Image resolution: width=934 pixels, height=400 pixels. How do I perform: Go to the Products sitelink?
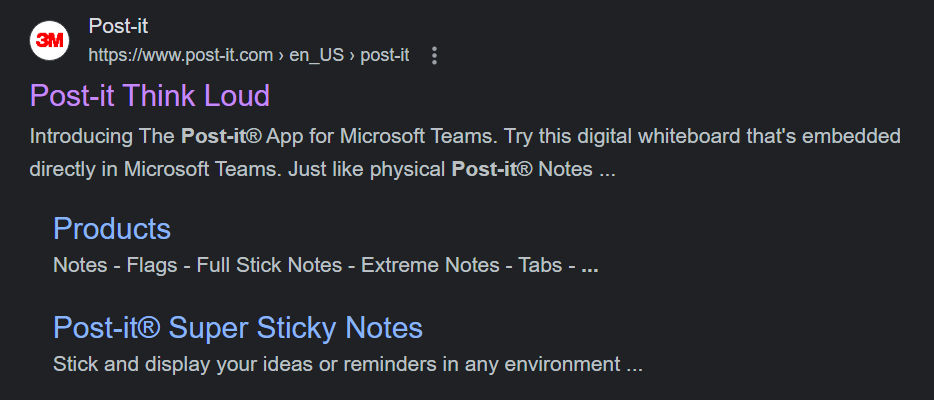tap(112, 229)
